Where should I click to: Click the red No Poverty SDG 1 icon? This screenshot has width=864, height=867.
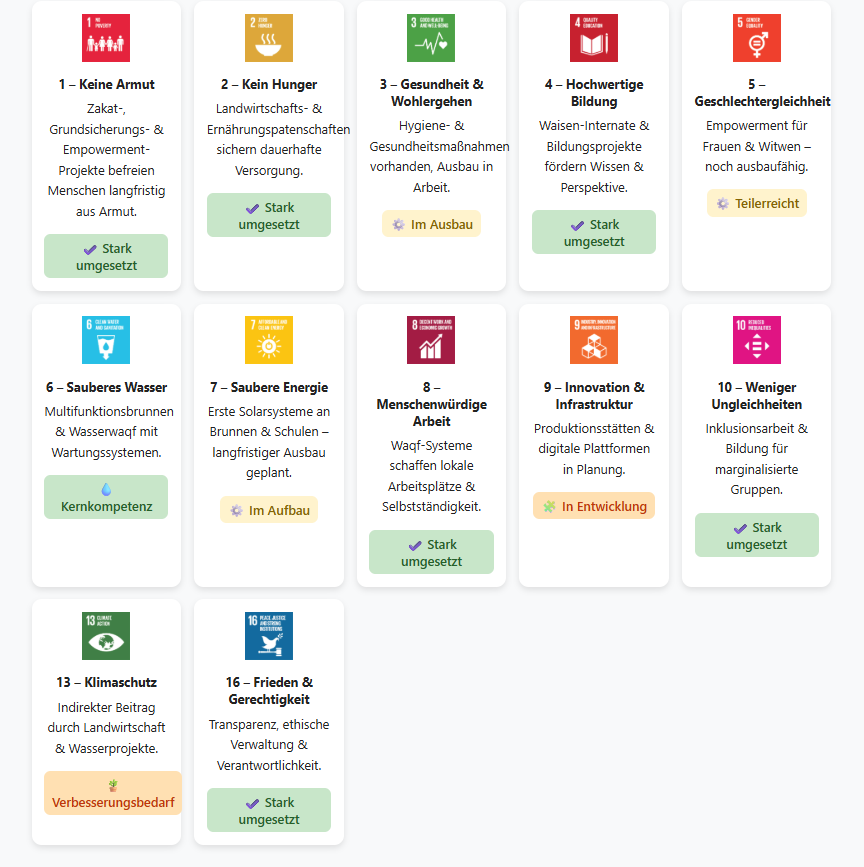coord(106,38)
